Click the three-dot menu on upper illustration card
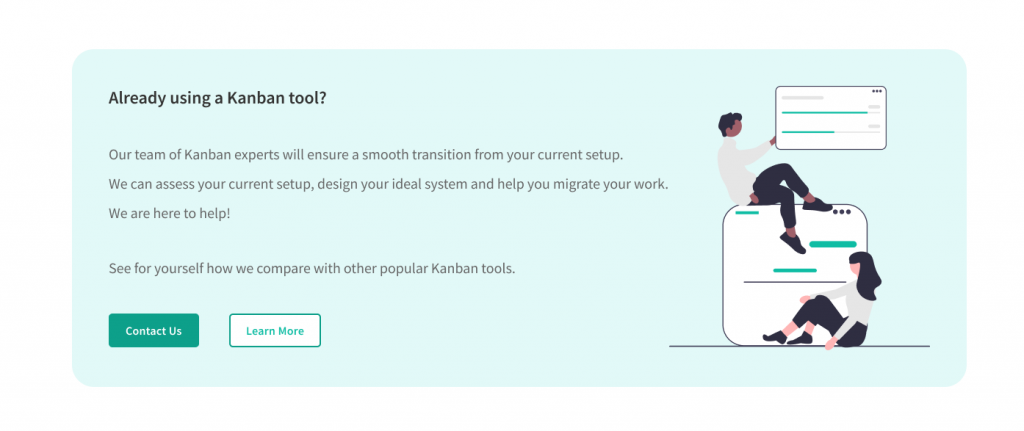The height and width of the screenshot is (431, 1024). coord(877,92)
